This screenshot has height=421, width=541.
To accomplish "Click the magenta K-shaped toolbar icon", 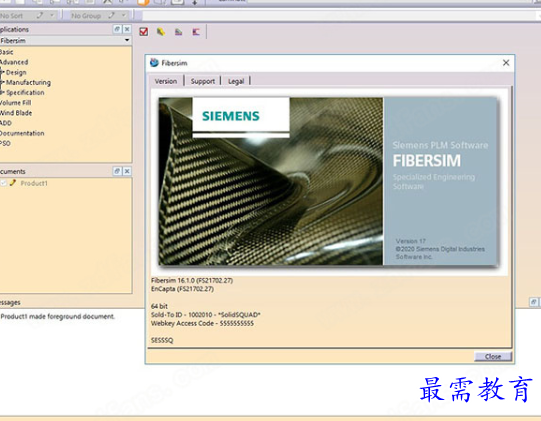I will pyautogui.click(x=196, y=32).
